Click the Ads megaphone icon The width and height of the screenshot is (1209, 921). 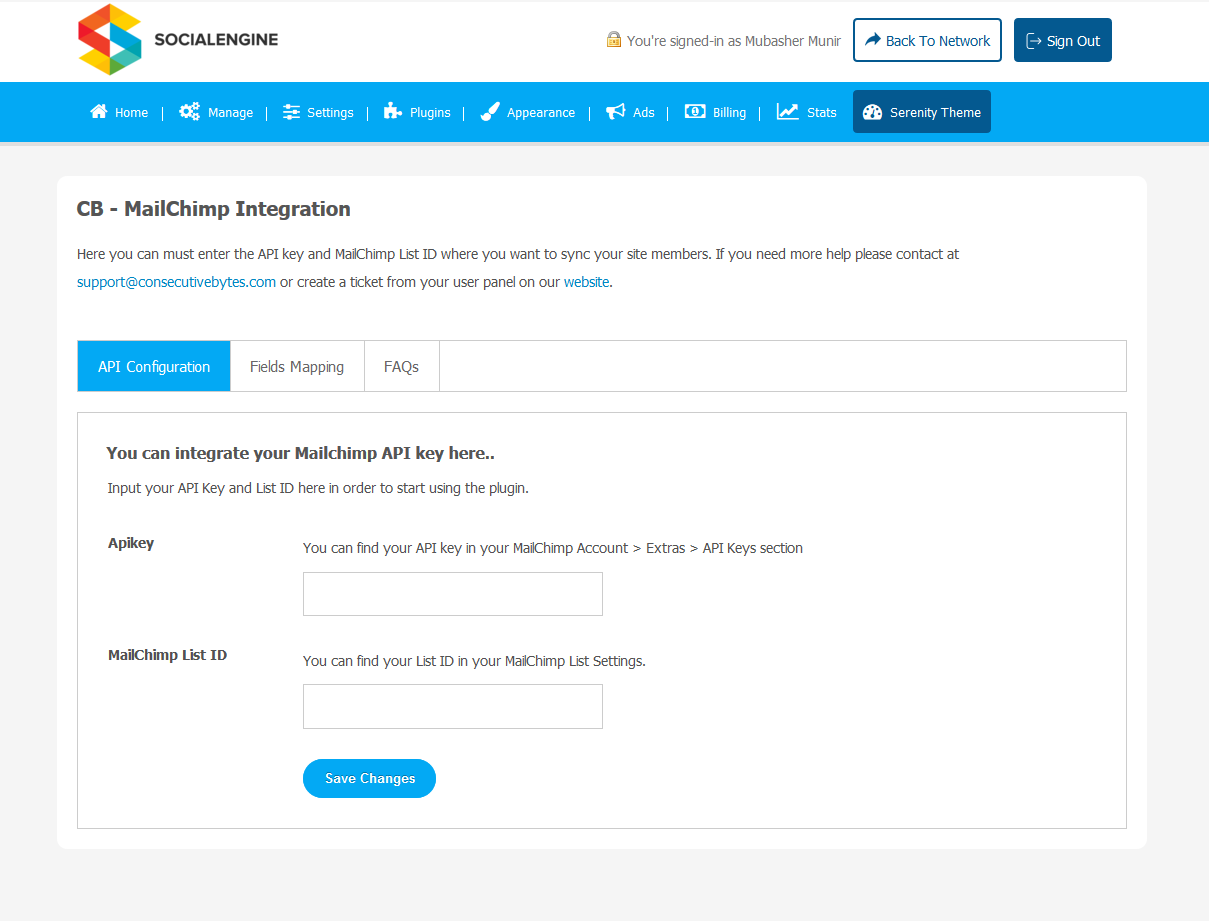(x=616, y=112)
